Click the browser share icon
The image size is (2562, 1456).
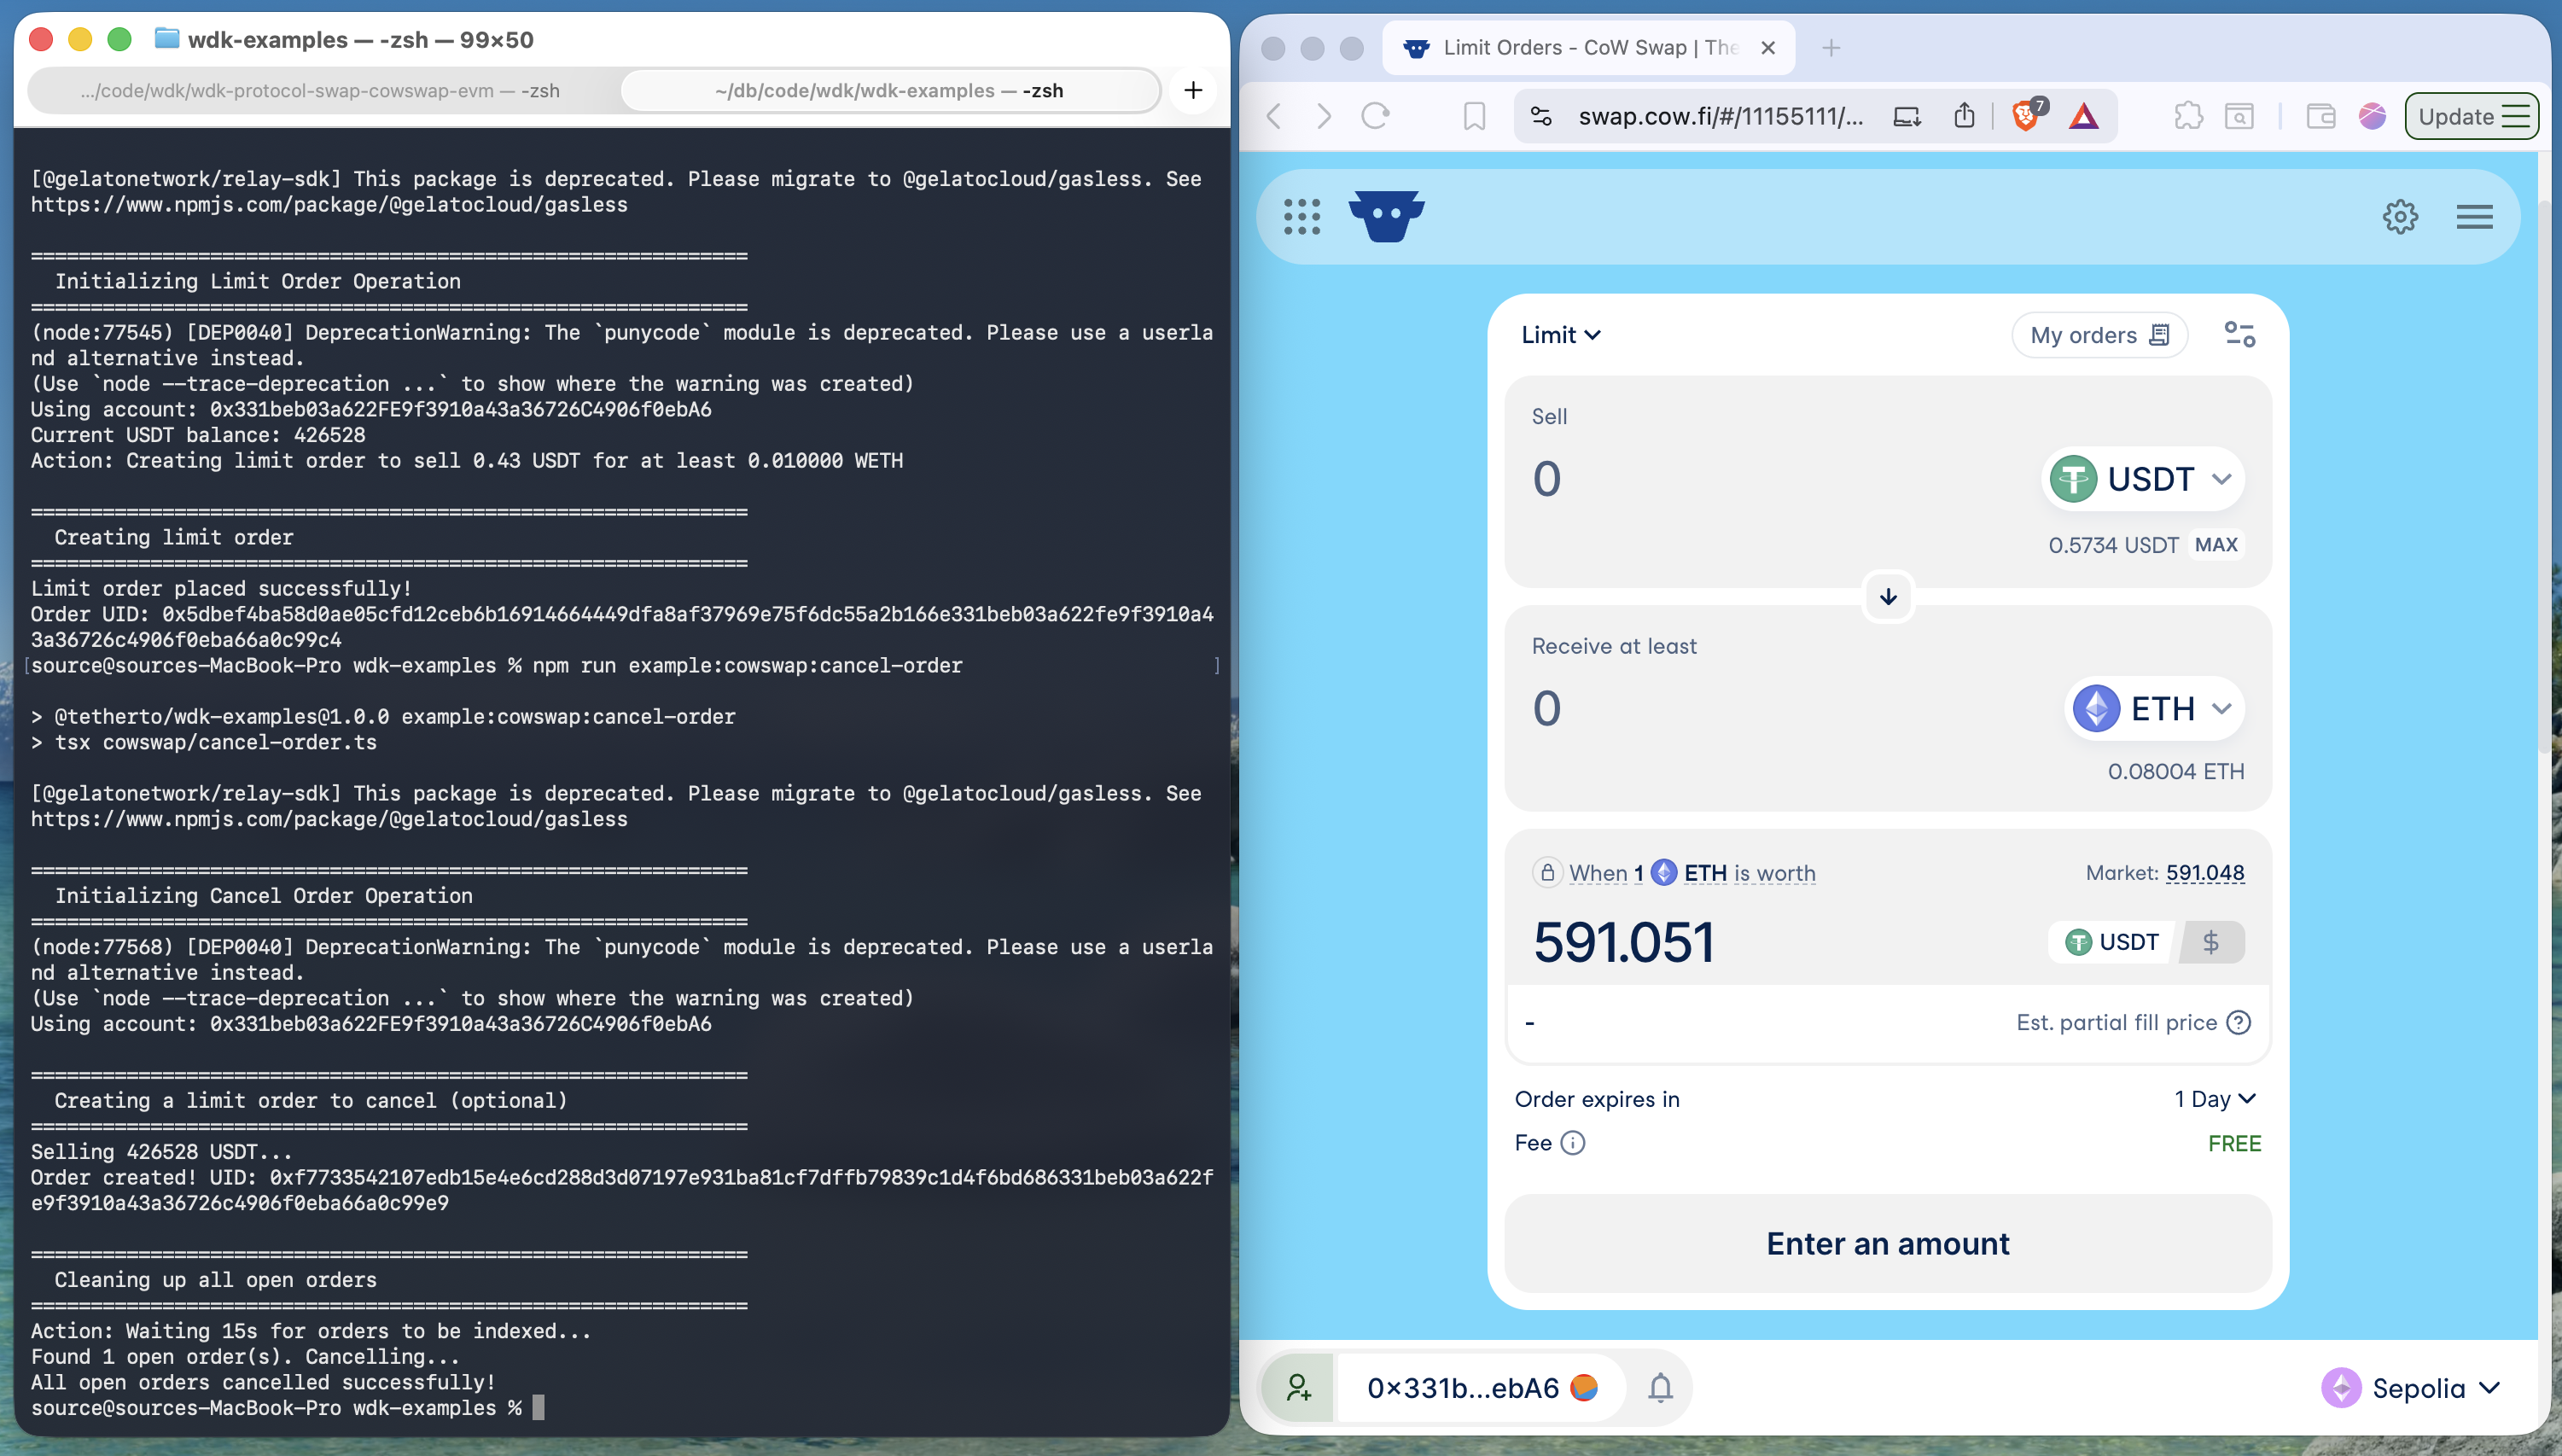coord(1964,116)
